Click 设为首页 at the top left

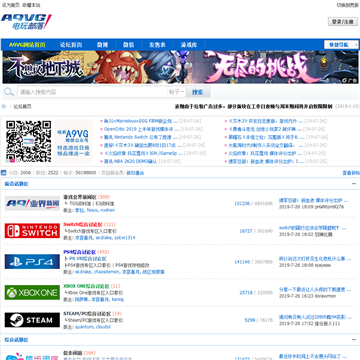11,5
